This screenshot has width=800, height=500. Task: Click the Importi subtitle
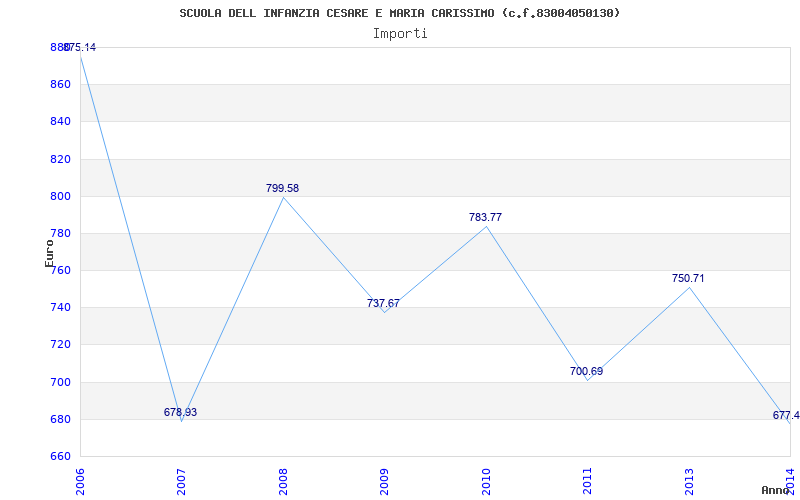400,34
